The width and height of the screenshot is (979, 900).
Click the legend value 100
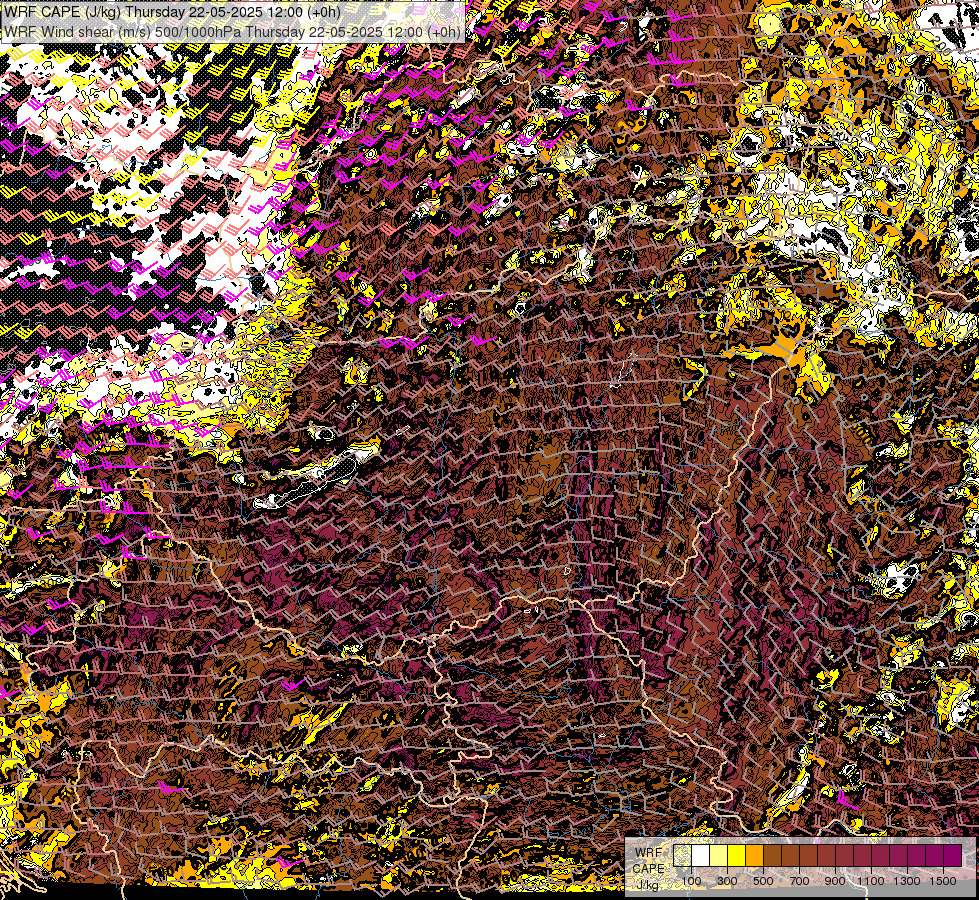coord(691,881)
